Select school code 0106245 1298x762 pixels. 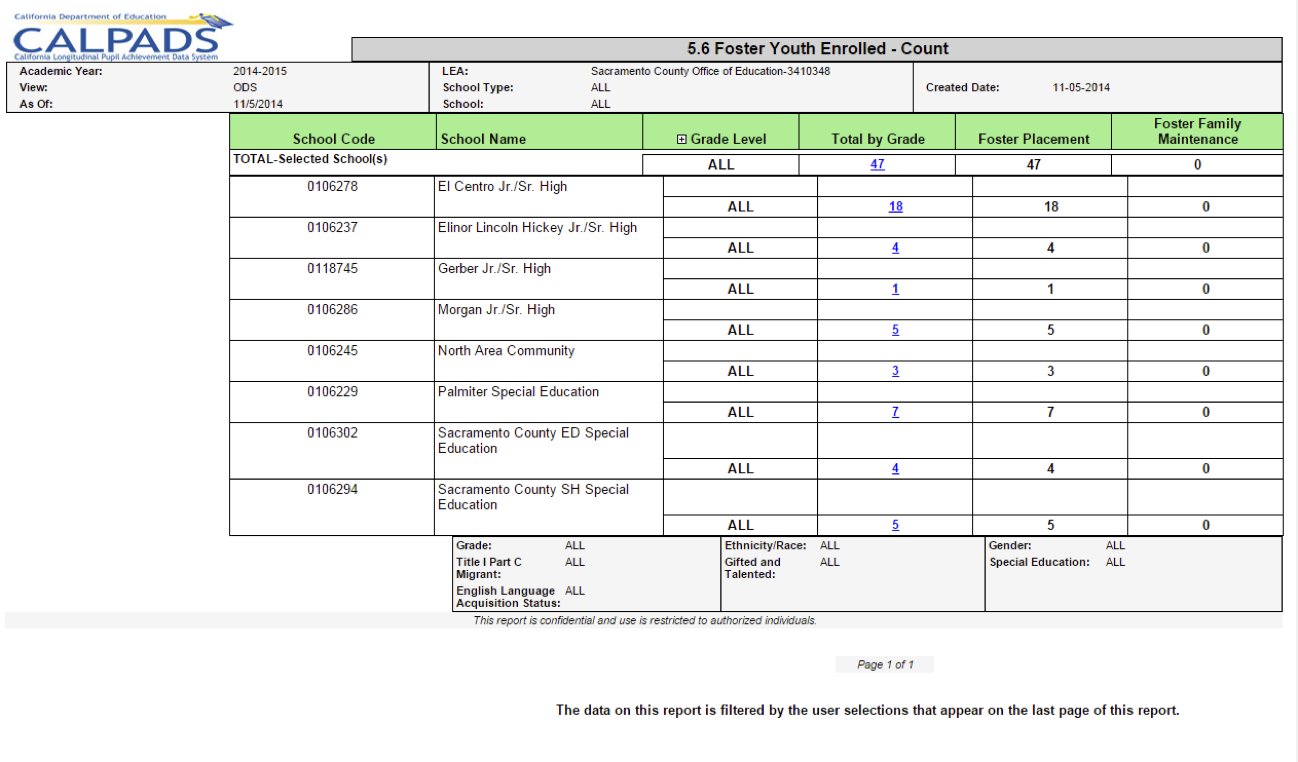[x=332, y=350]
